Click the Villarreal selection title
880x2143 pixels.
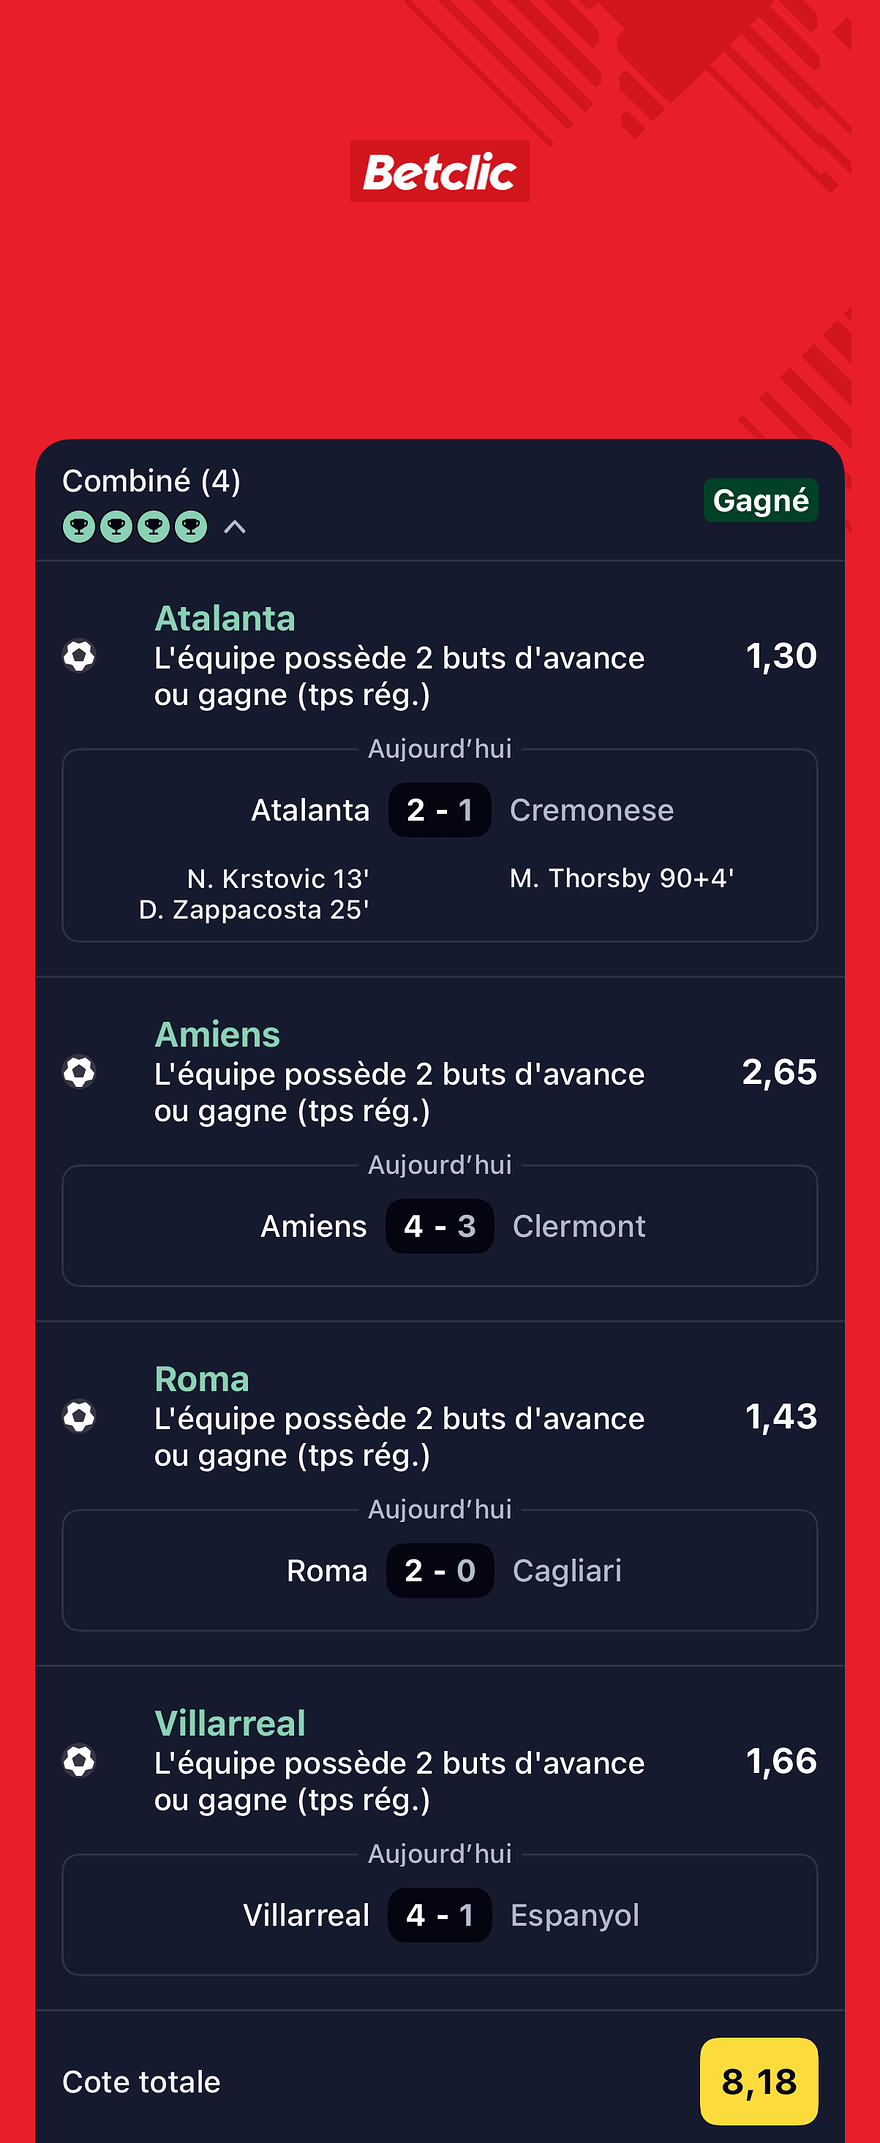click(230, 1723)
